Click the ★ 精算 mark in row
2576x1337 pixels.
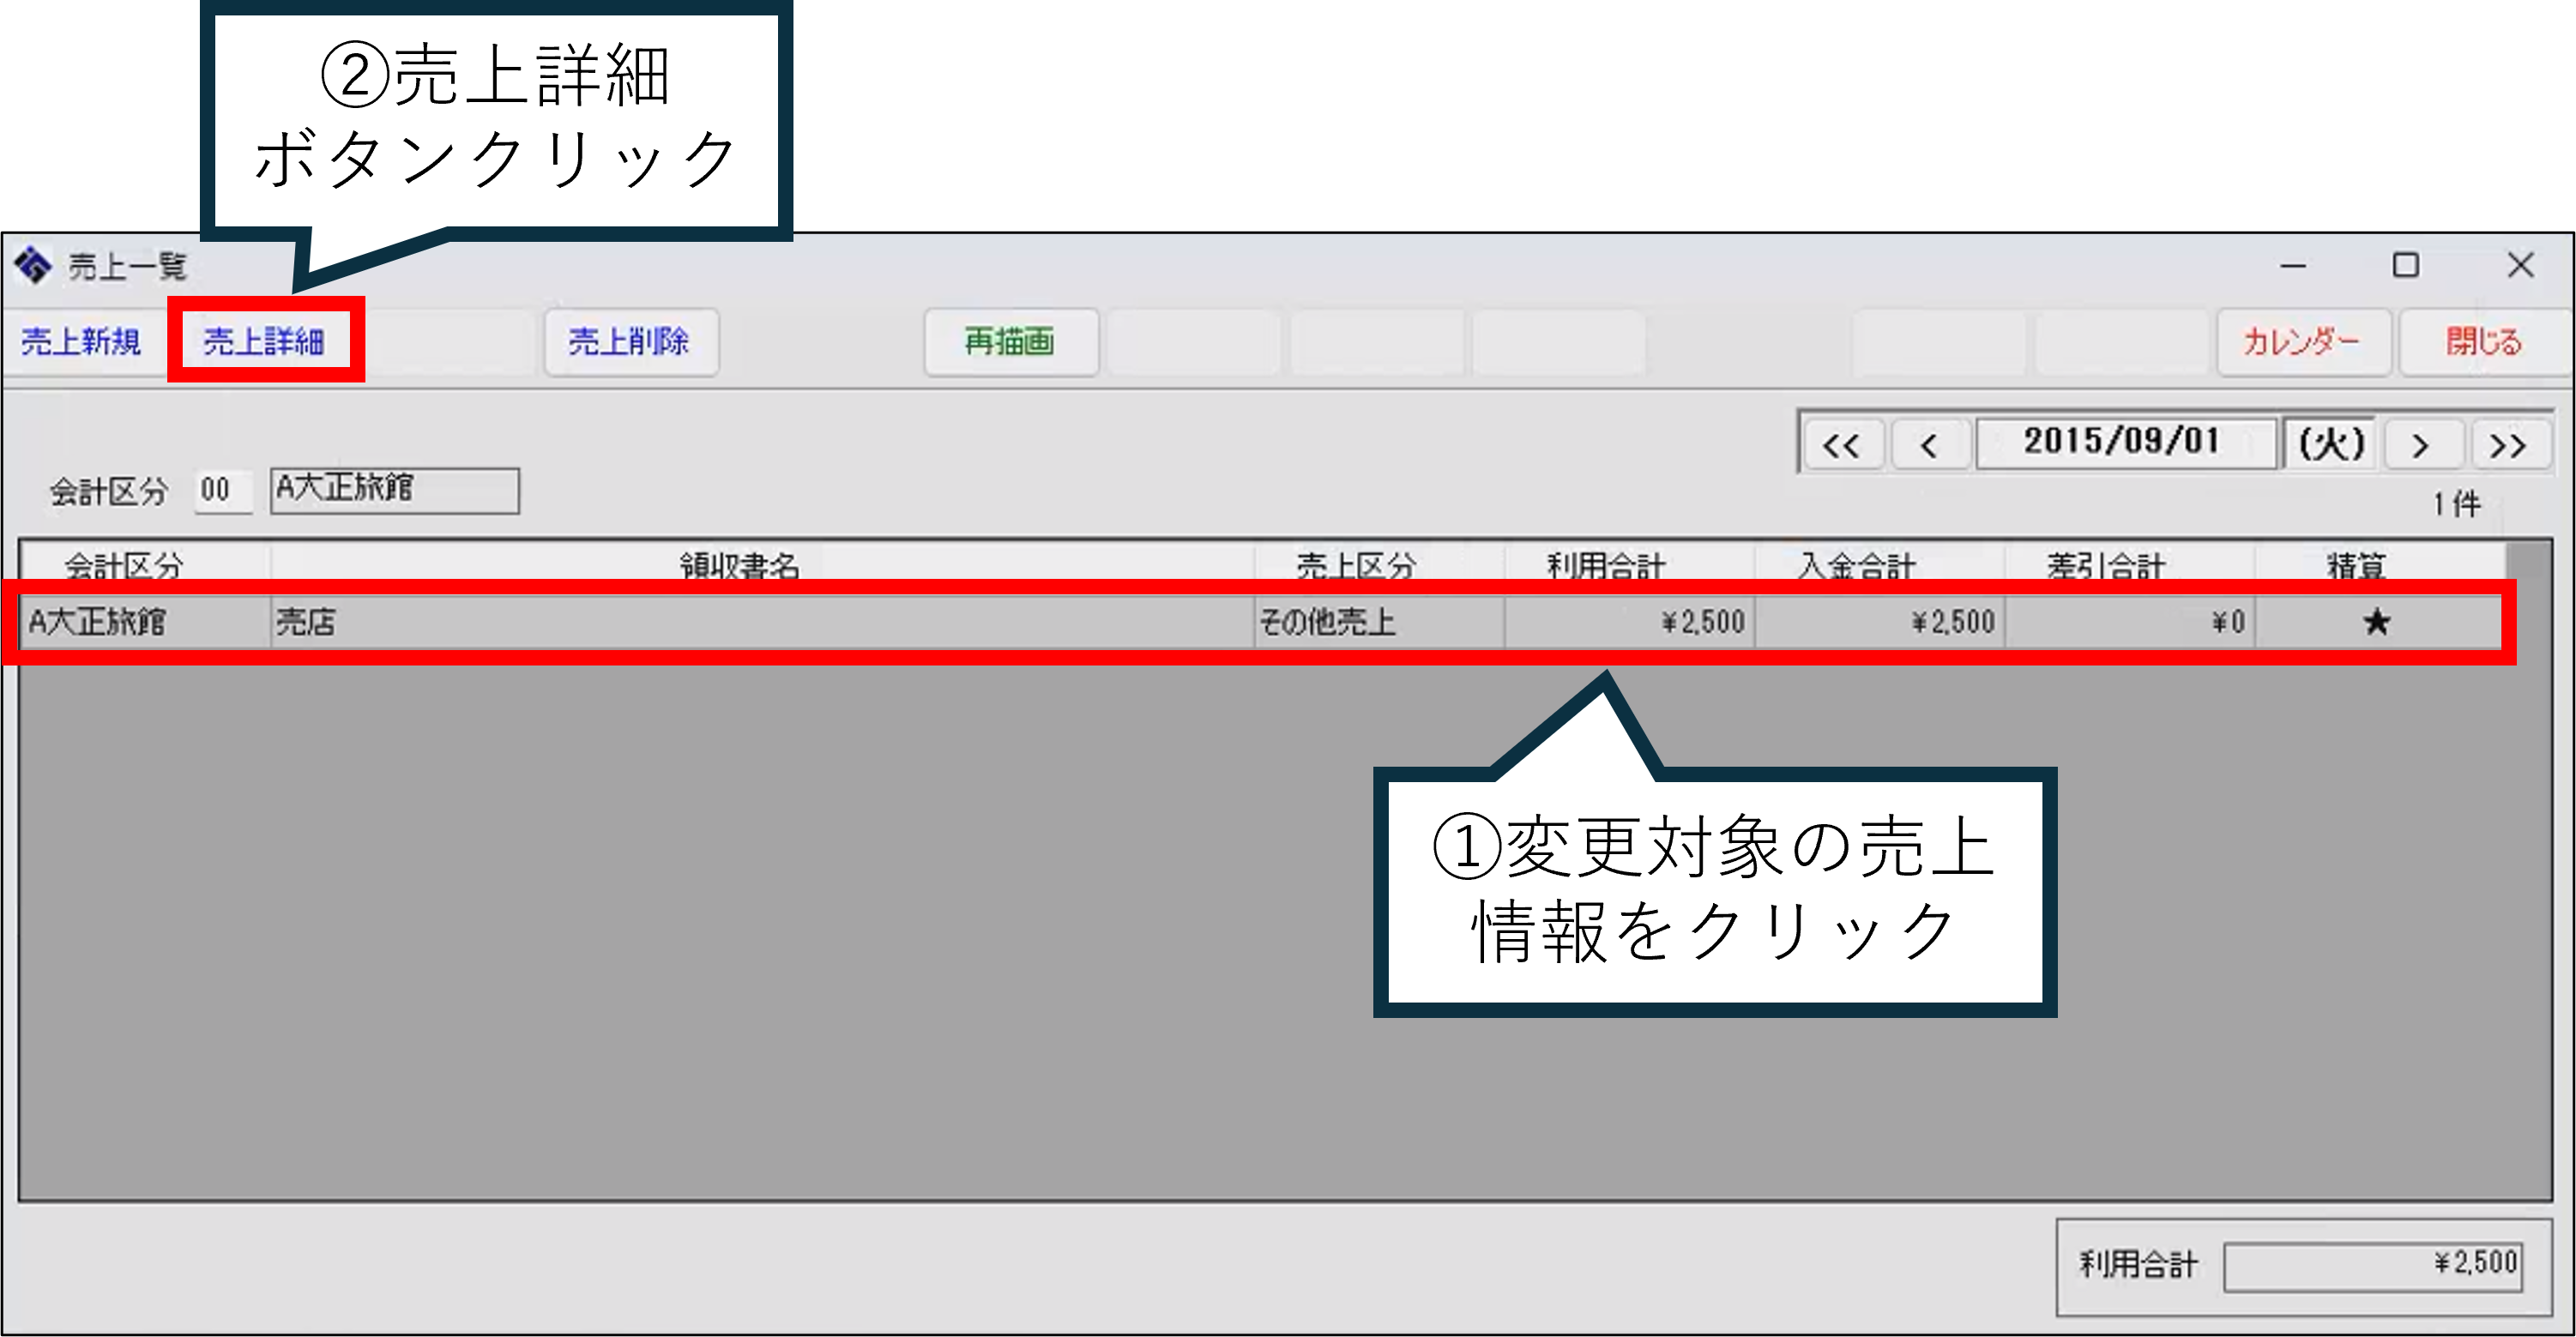point(2377,622)
